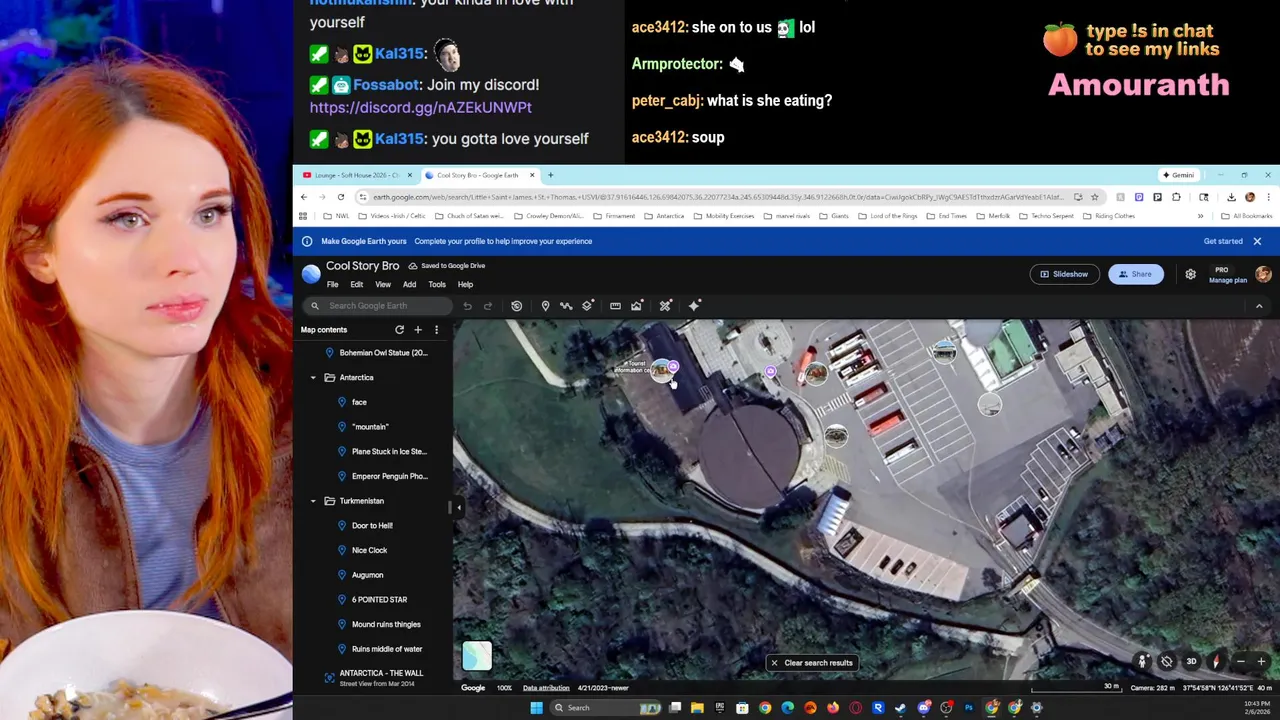Click the satellite data tool icon
The height and width of the screenshot is (720, 1280).
(x=665, y=306)
